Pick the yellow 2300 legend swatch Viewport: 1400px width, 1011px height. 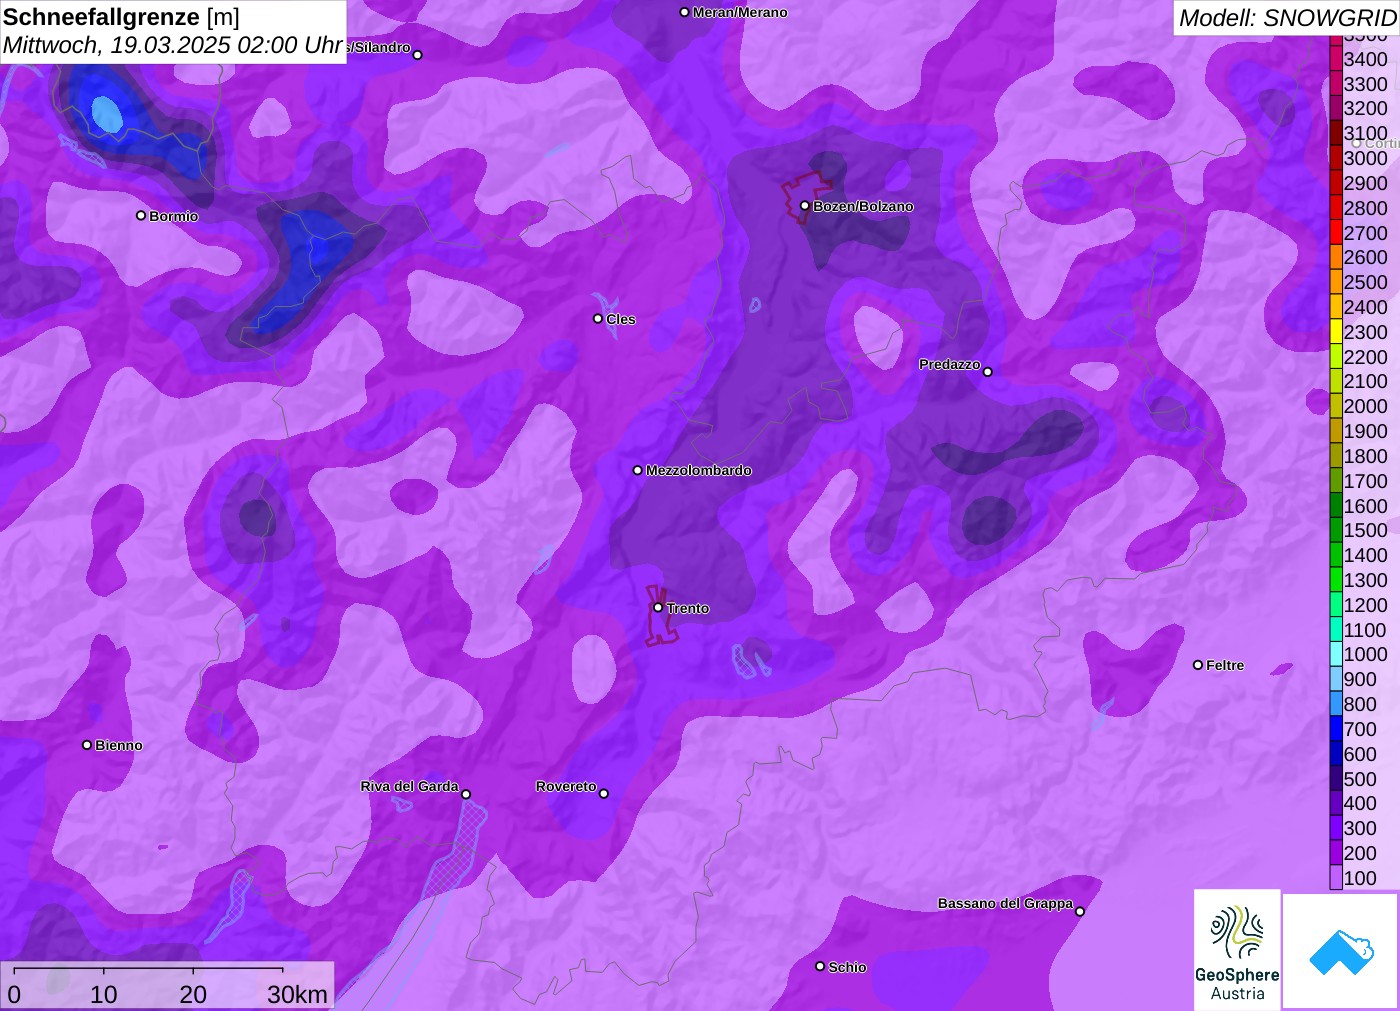tap(1336, 332)
